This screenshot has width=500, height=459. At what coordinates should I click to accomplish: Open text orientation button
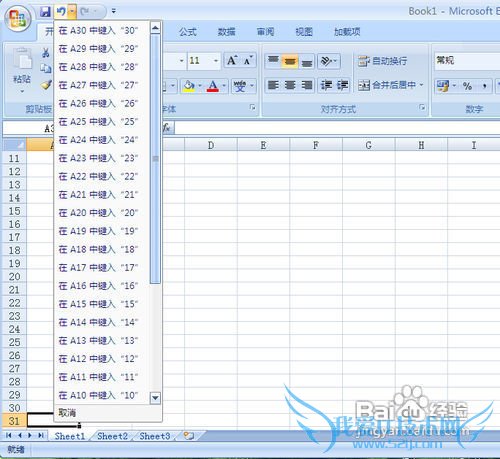tap(329, 61)
